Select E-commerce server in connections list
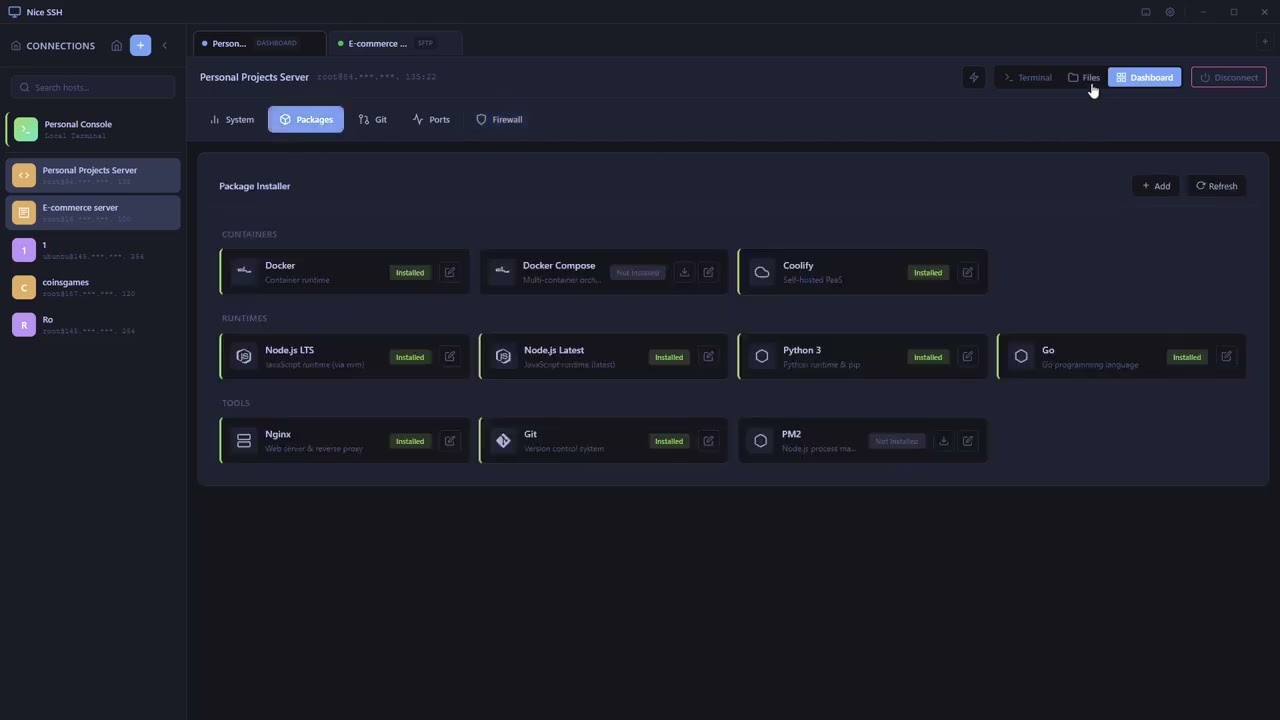This screenshot has width=1280, height=720. coord(94,212)
